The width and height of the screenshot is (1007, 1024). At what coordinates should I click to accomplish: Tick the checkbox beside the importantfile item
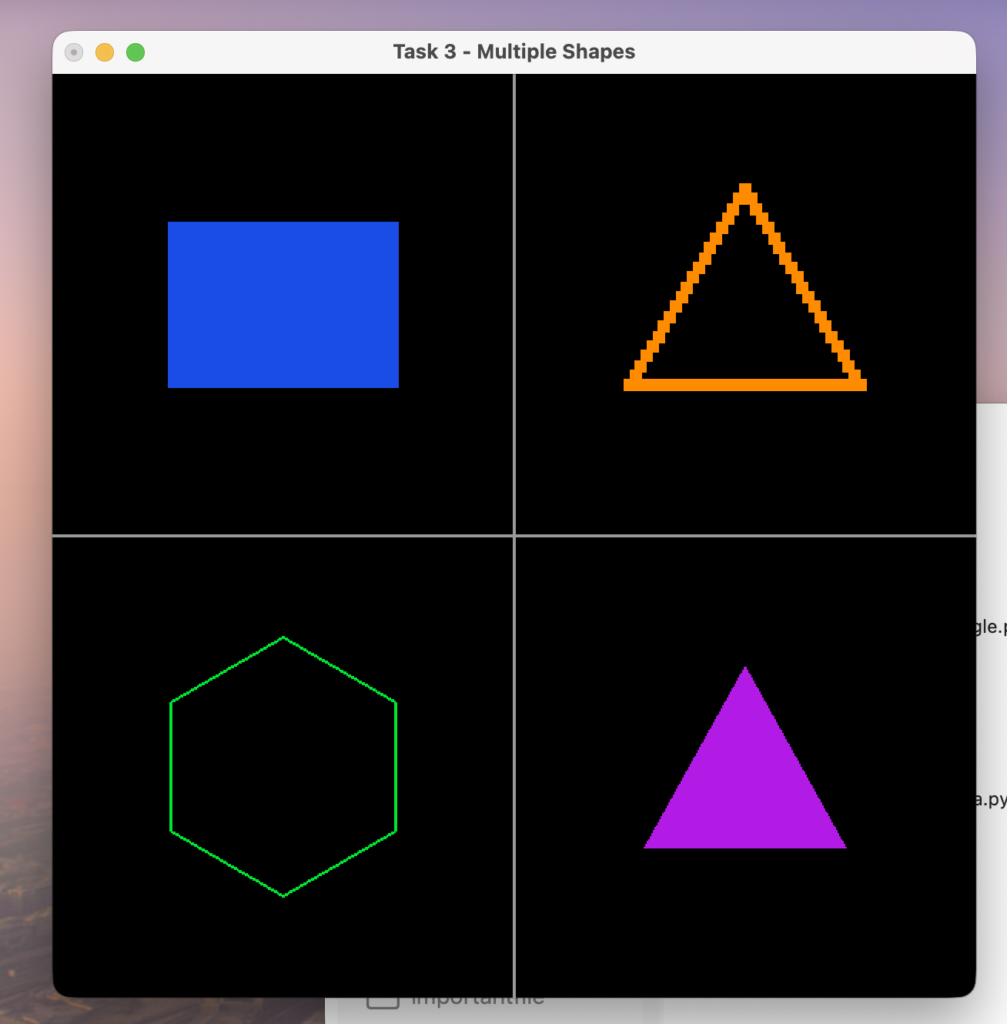tap(382, 1000)
